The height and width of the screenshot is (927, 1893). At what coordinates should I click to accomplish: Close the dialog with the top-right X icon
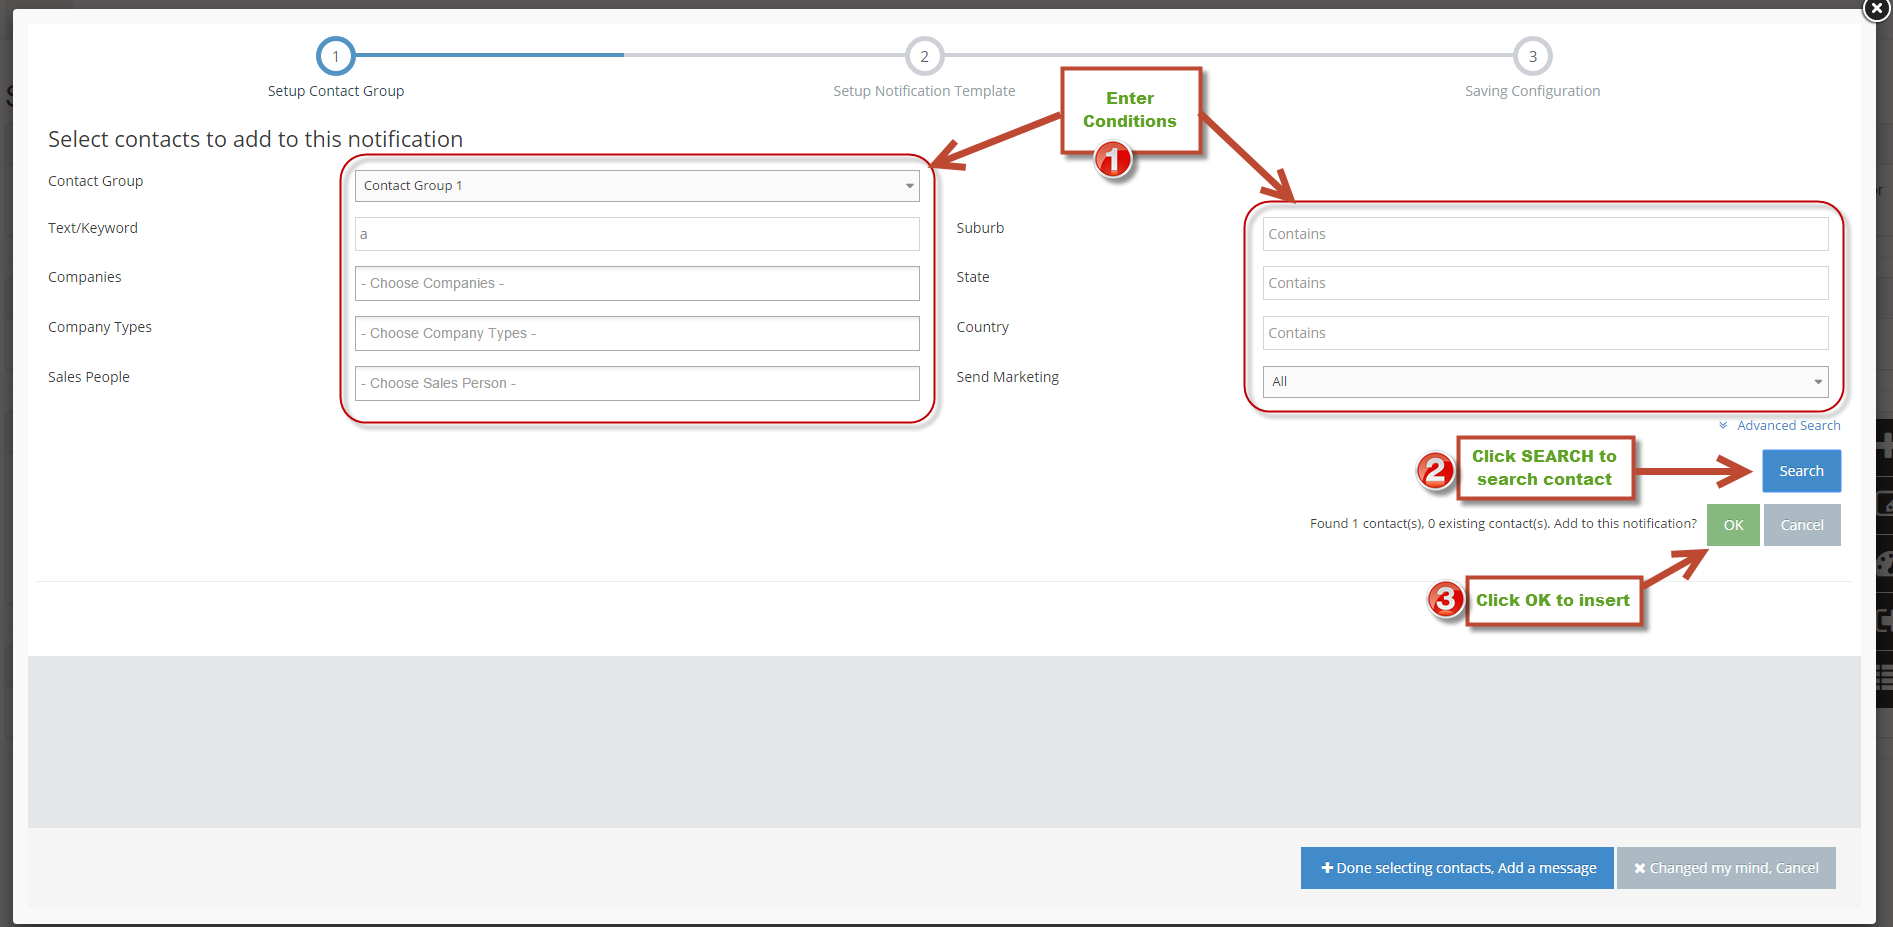click(x=1876, y=9)
